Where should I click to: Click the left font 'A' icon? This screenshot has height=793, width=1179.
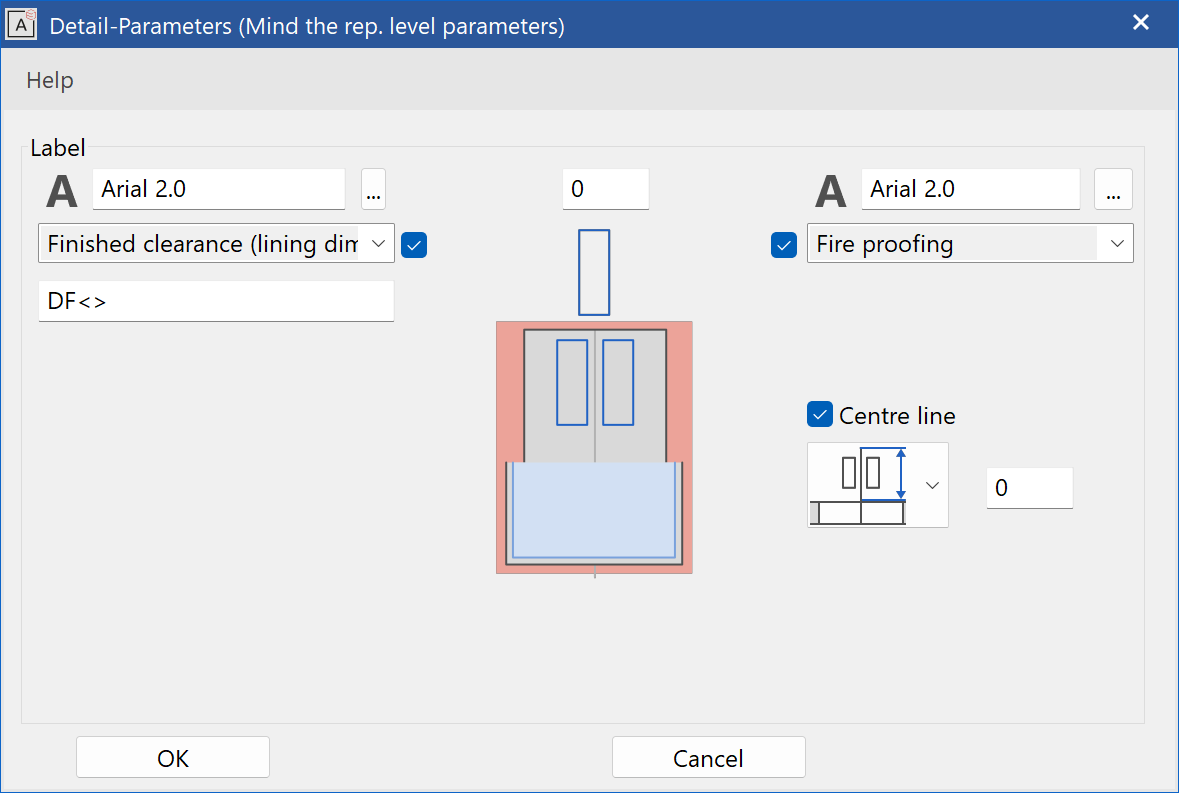[x=62, y=191]
